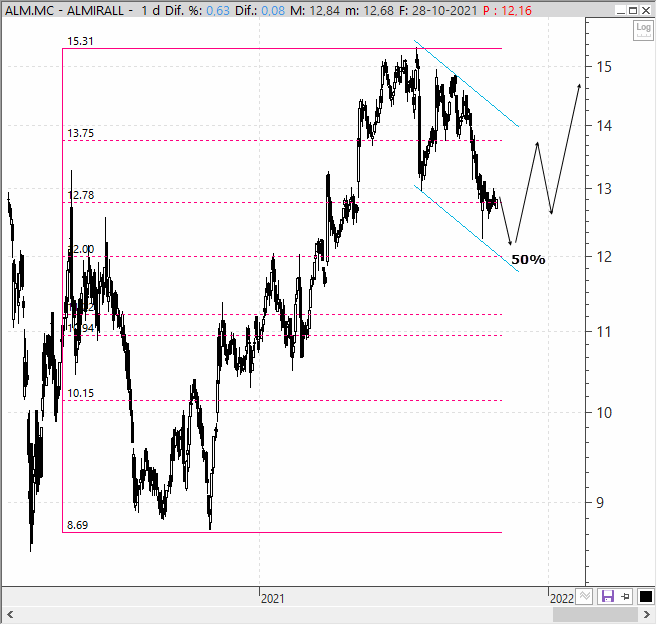Click the horizontal scrollbar right arrow
The width and height of the screenshot is (657, 625).
(647, 615)
